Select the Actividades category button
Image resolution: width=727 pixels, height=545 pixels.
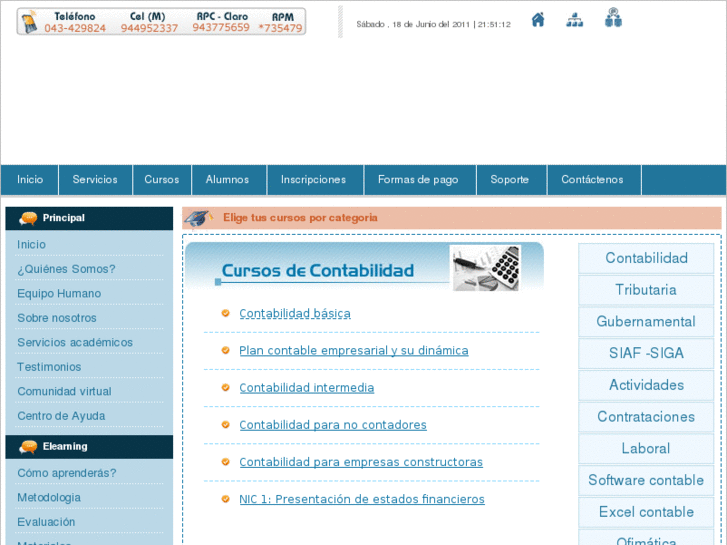coord(646,385)
